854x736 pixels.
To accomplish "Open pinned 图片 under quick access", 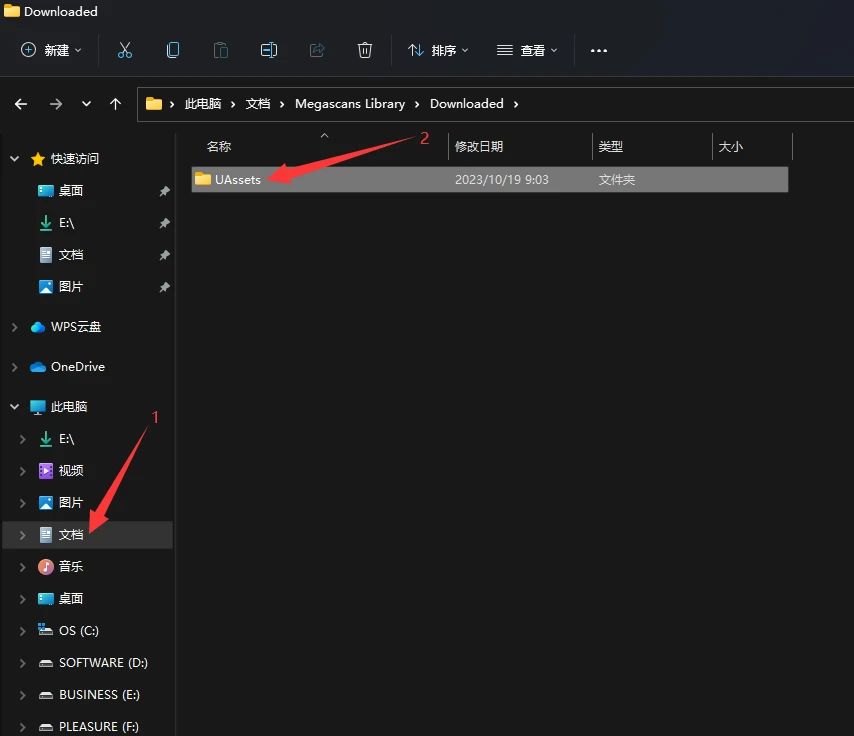I will (71, 287).
